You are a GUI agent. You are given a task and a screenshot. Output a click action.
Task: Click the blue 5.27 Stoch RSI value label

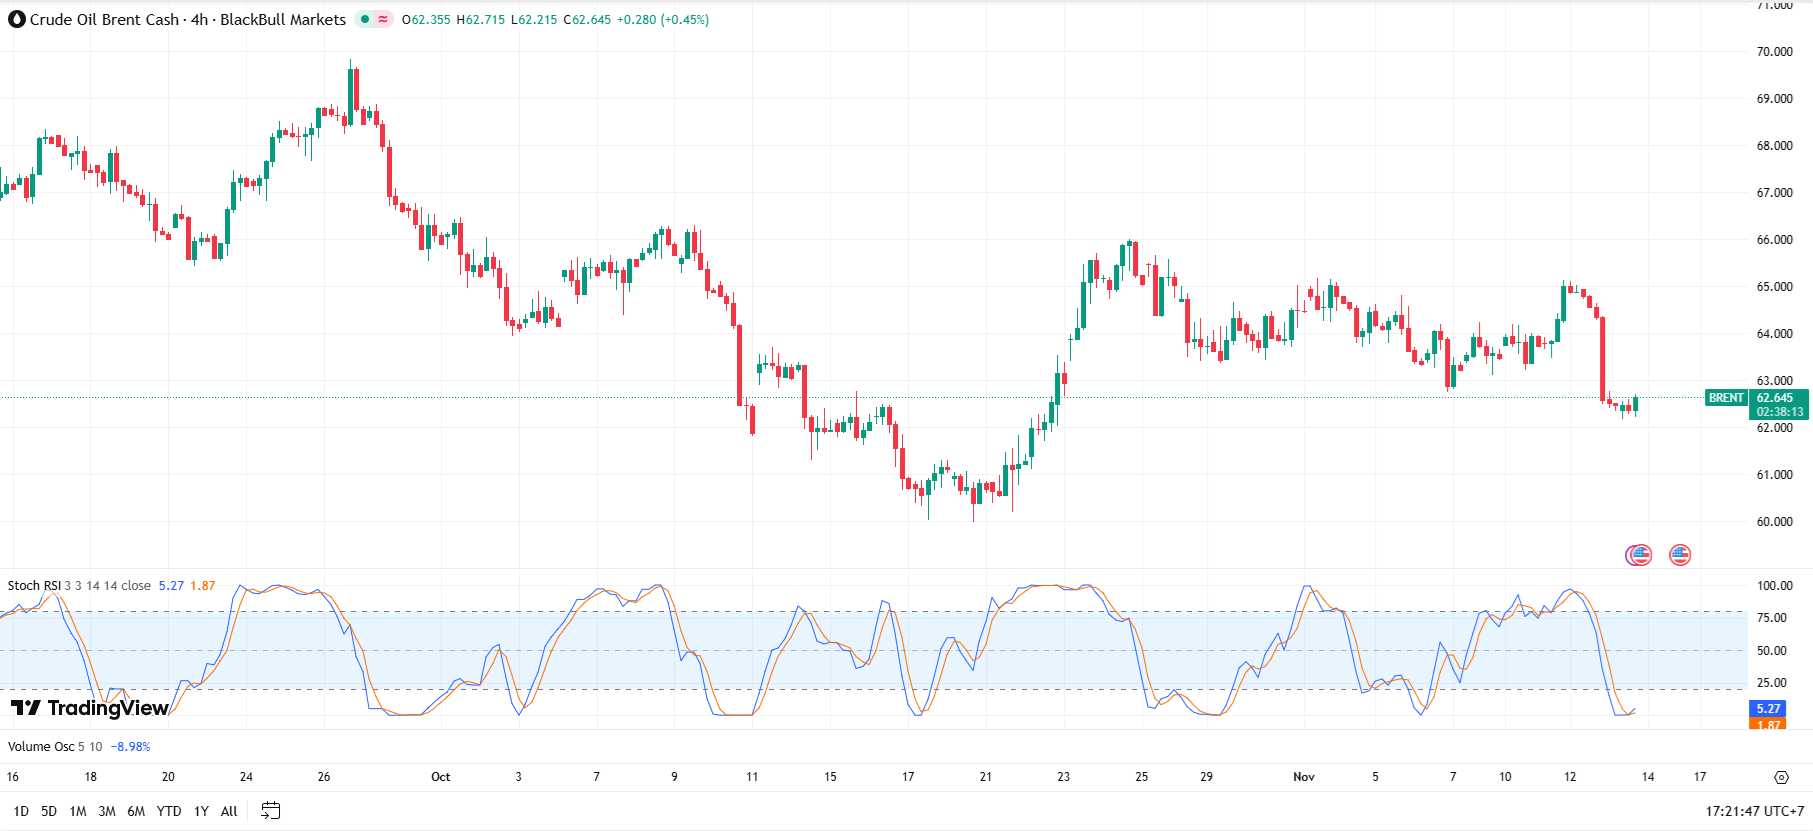[1768, 709]
